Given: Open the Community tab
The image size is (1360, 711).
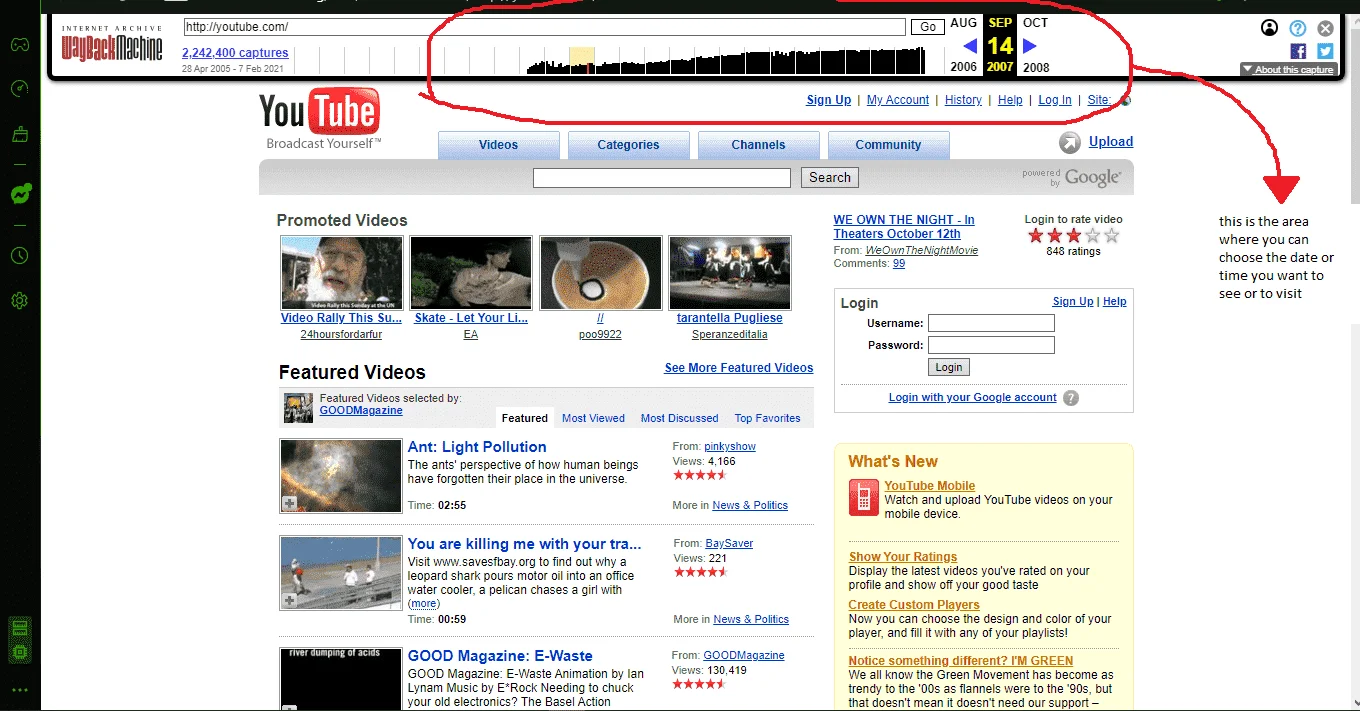Looking at the screenshot, I should [888, 145].
